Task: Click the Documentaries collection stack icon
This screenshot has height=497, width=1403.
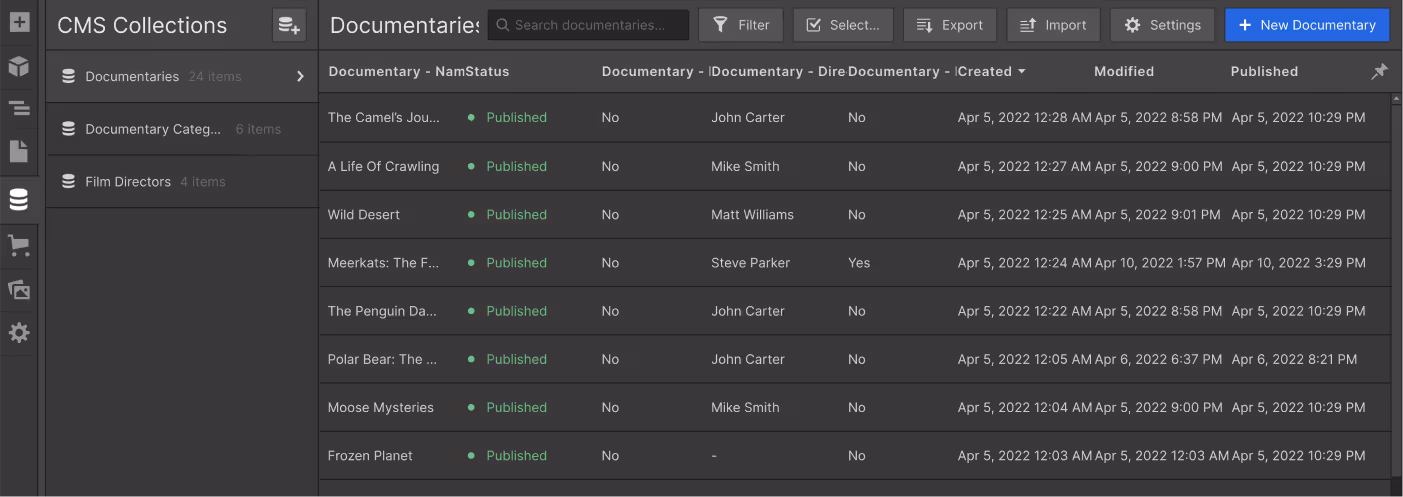Action: [x=68, y=77]
